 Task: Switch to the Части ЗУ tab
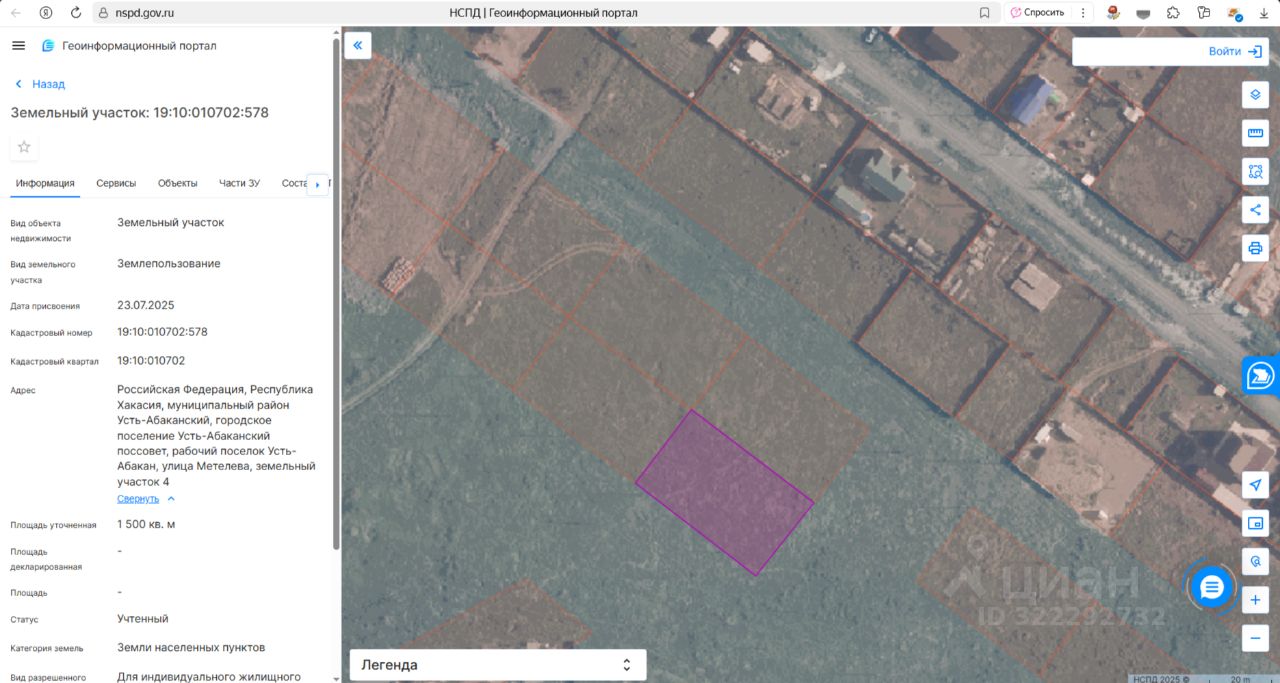coord(239,183)
